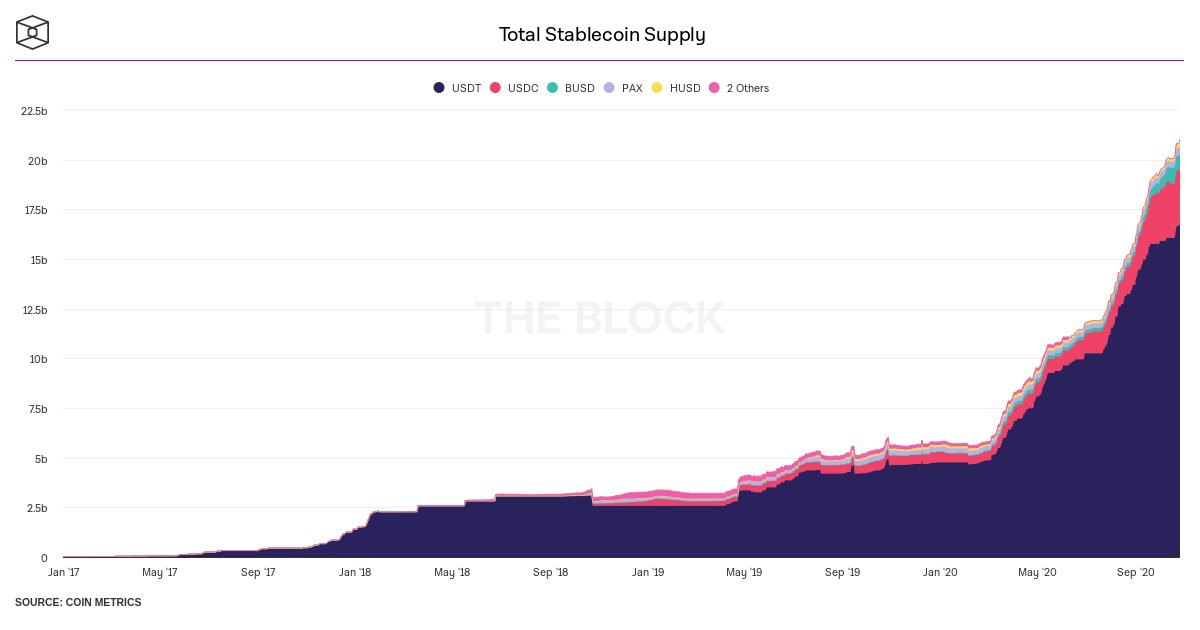Toggle the HUSD legend label
Image resolution: width=1200 pixels, height=630 pixels.
[685, 88]
